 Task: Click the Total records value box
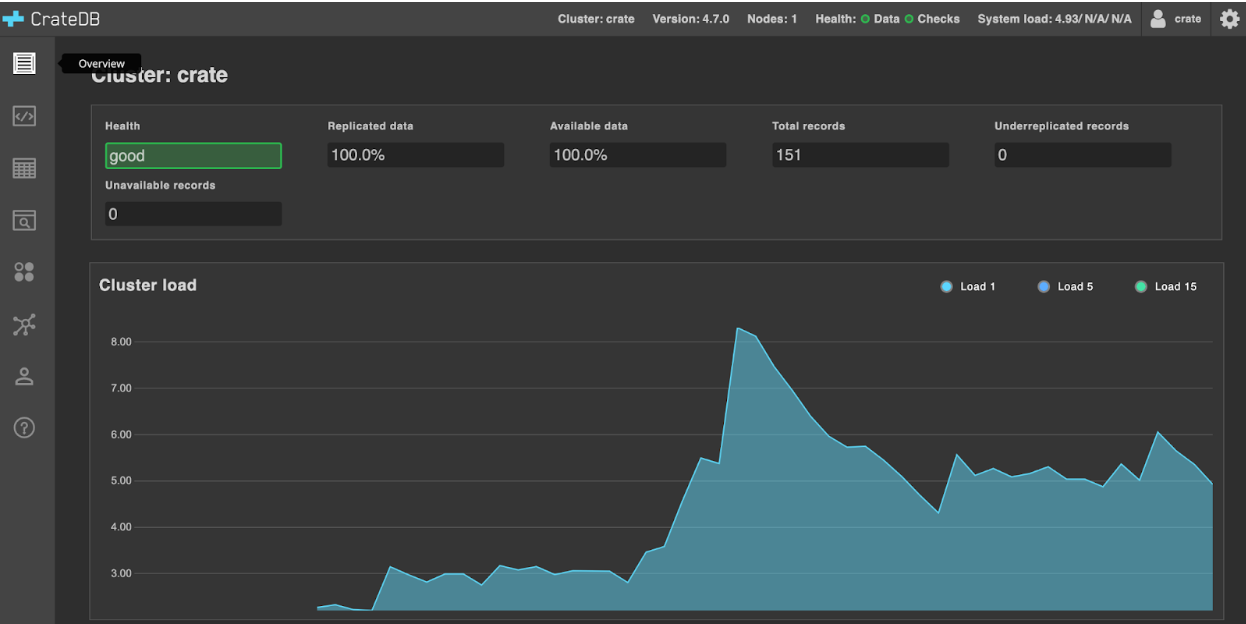[859, 154]
